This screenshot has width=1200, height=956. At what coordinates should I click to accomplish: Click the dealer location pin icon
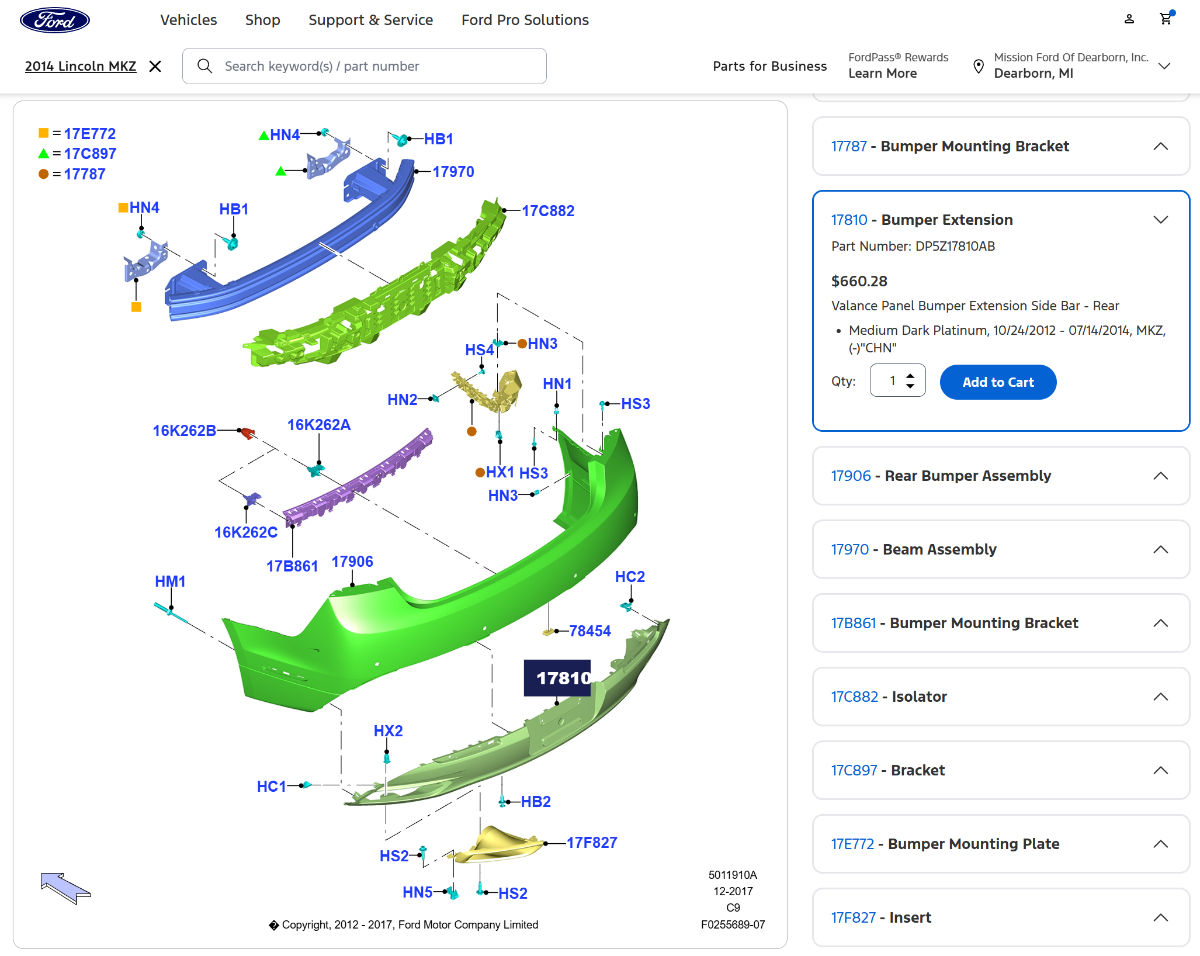pyautogui.click(x=979, y=66)
